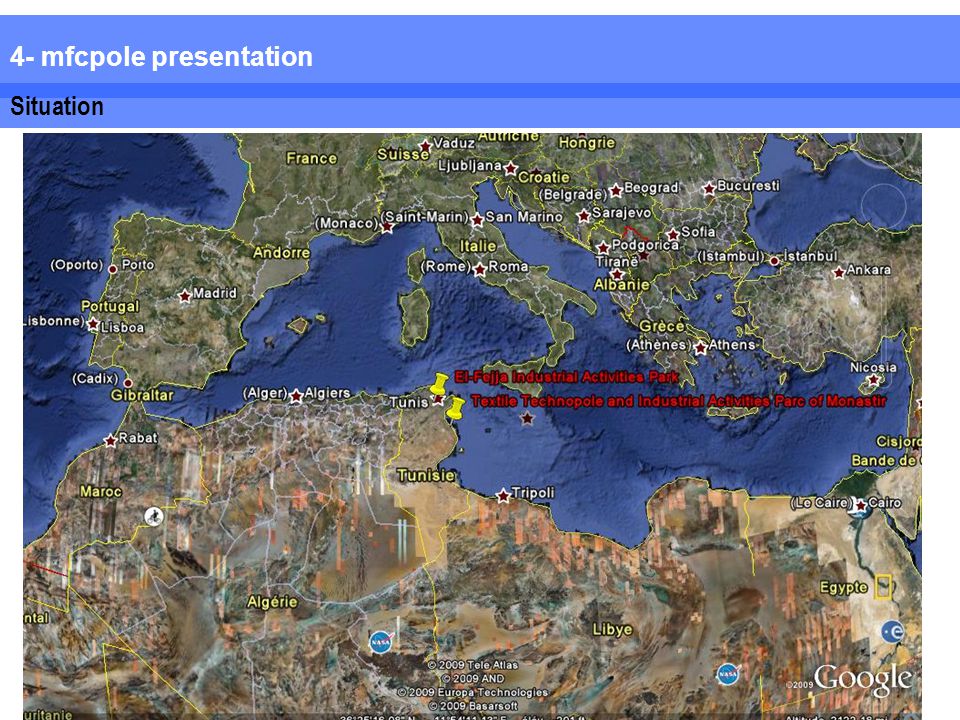Click the blue 'e' icon in Egypt
This screenshot has width=960, height=720.
pyautogui.click(x=893, y=631)
